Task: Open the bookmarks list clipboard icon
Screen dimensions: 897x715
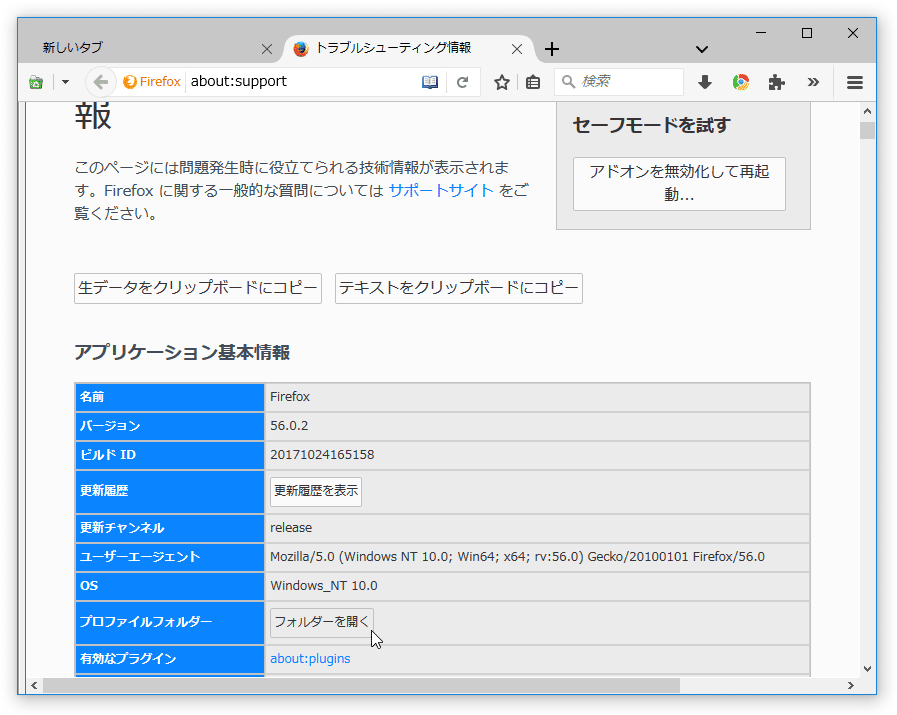Action: pyautogui.click(x=533, y=82)
